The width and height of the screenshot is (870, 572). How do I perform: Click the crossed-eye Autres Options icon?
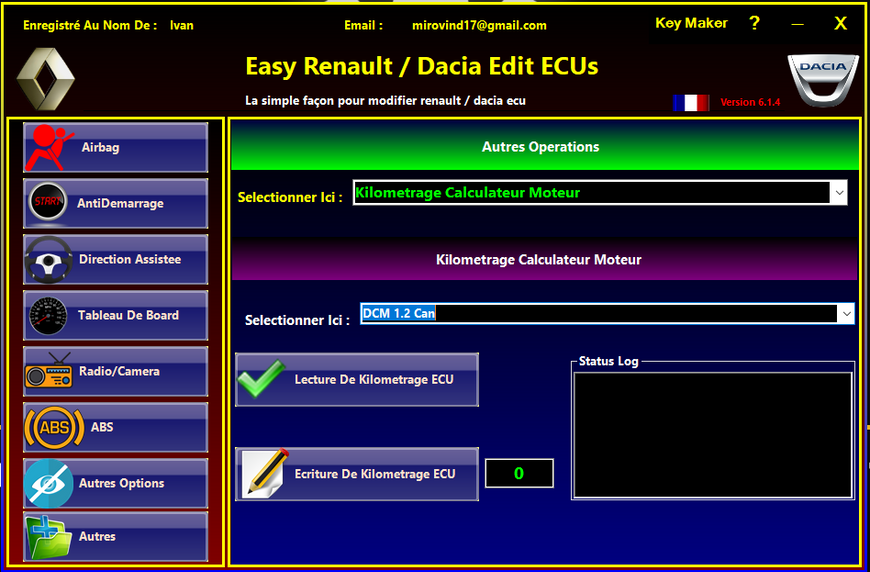coord(49,483)
